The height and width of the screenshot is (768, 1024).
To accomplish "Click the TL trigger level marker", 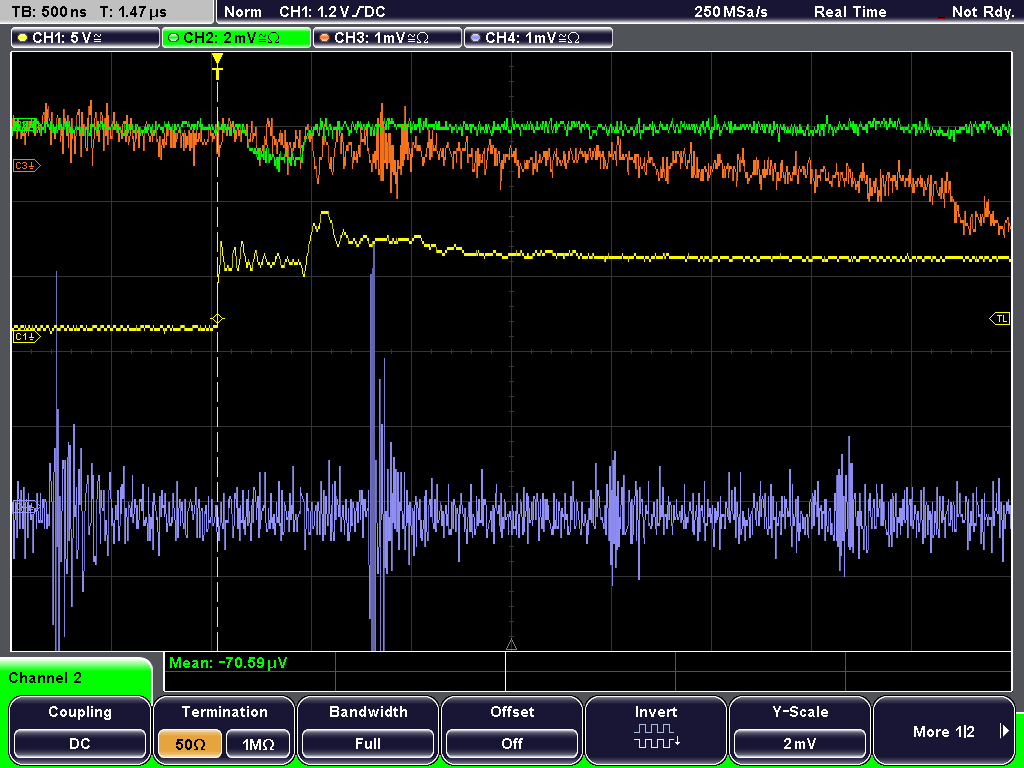I will click(1000, 319).
